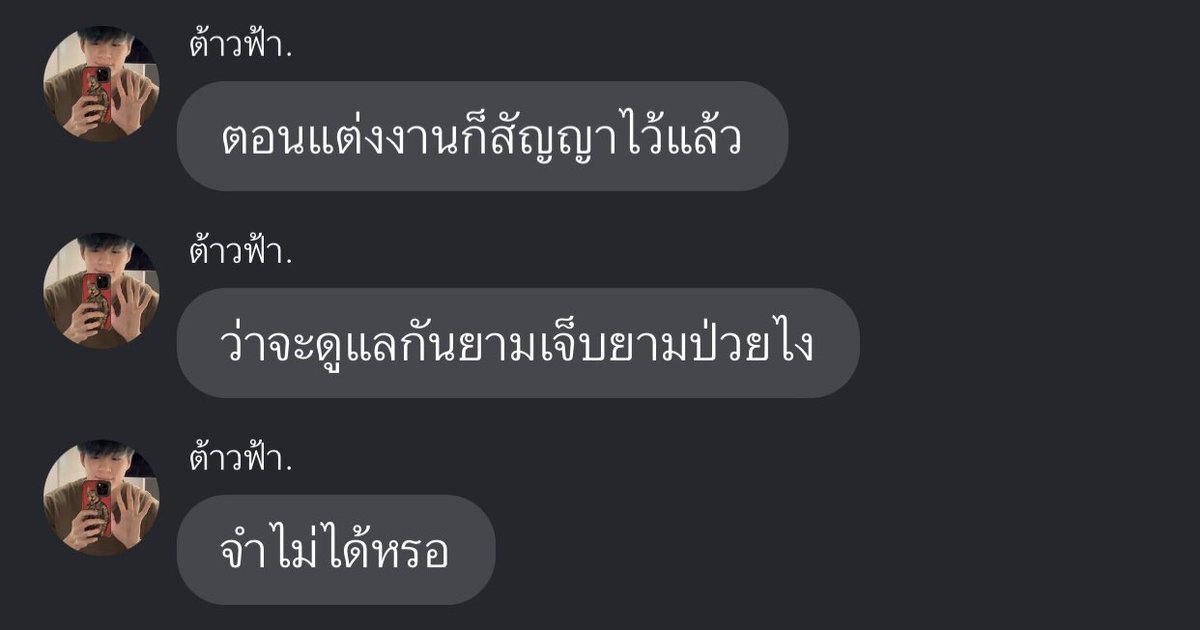Open the topmost mirror-selfie avatar
Screen dimensions: 1200x630
point(101,84)
